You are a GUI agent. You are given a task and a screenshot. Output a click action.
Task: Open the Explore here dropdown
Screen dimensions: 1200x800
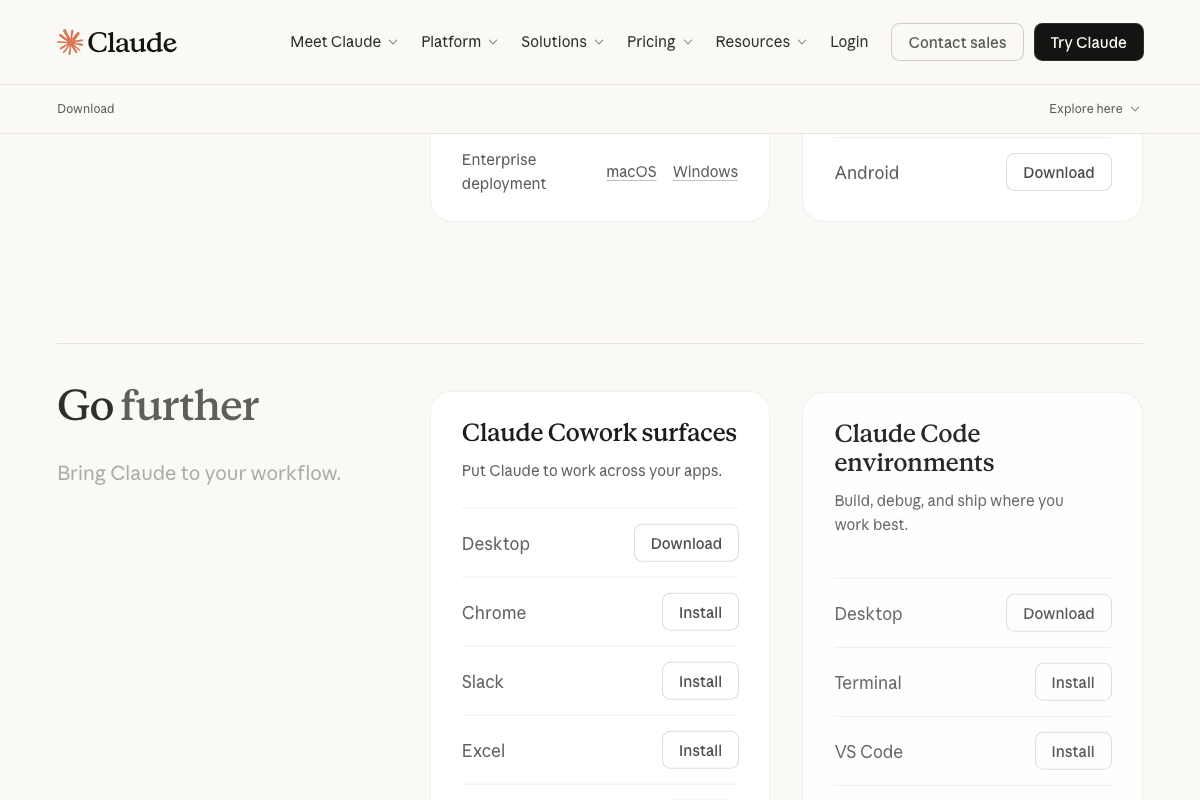coord(1094,109)
